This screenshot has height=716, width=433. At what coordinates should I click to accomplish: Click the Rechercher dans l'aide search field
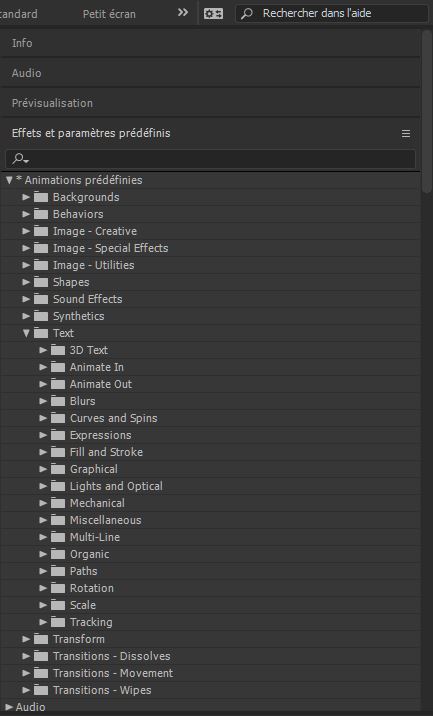[332, 13]
